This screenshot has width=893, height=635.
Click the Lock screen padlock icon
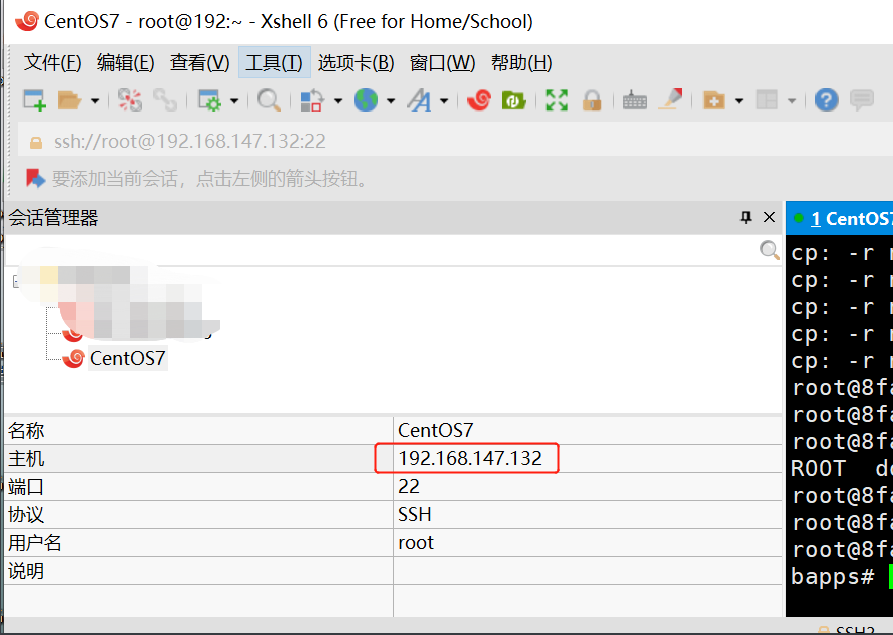coord(592,100)
